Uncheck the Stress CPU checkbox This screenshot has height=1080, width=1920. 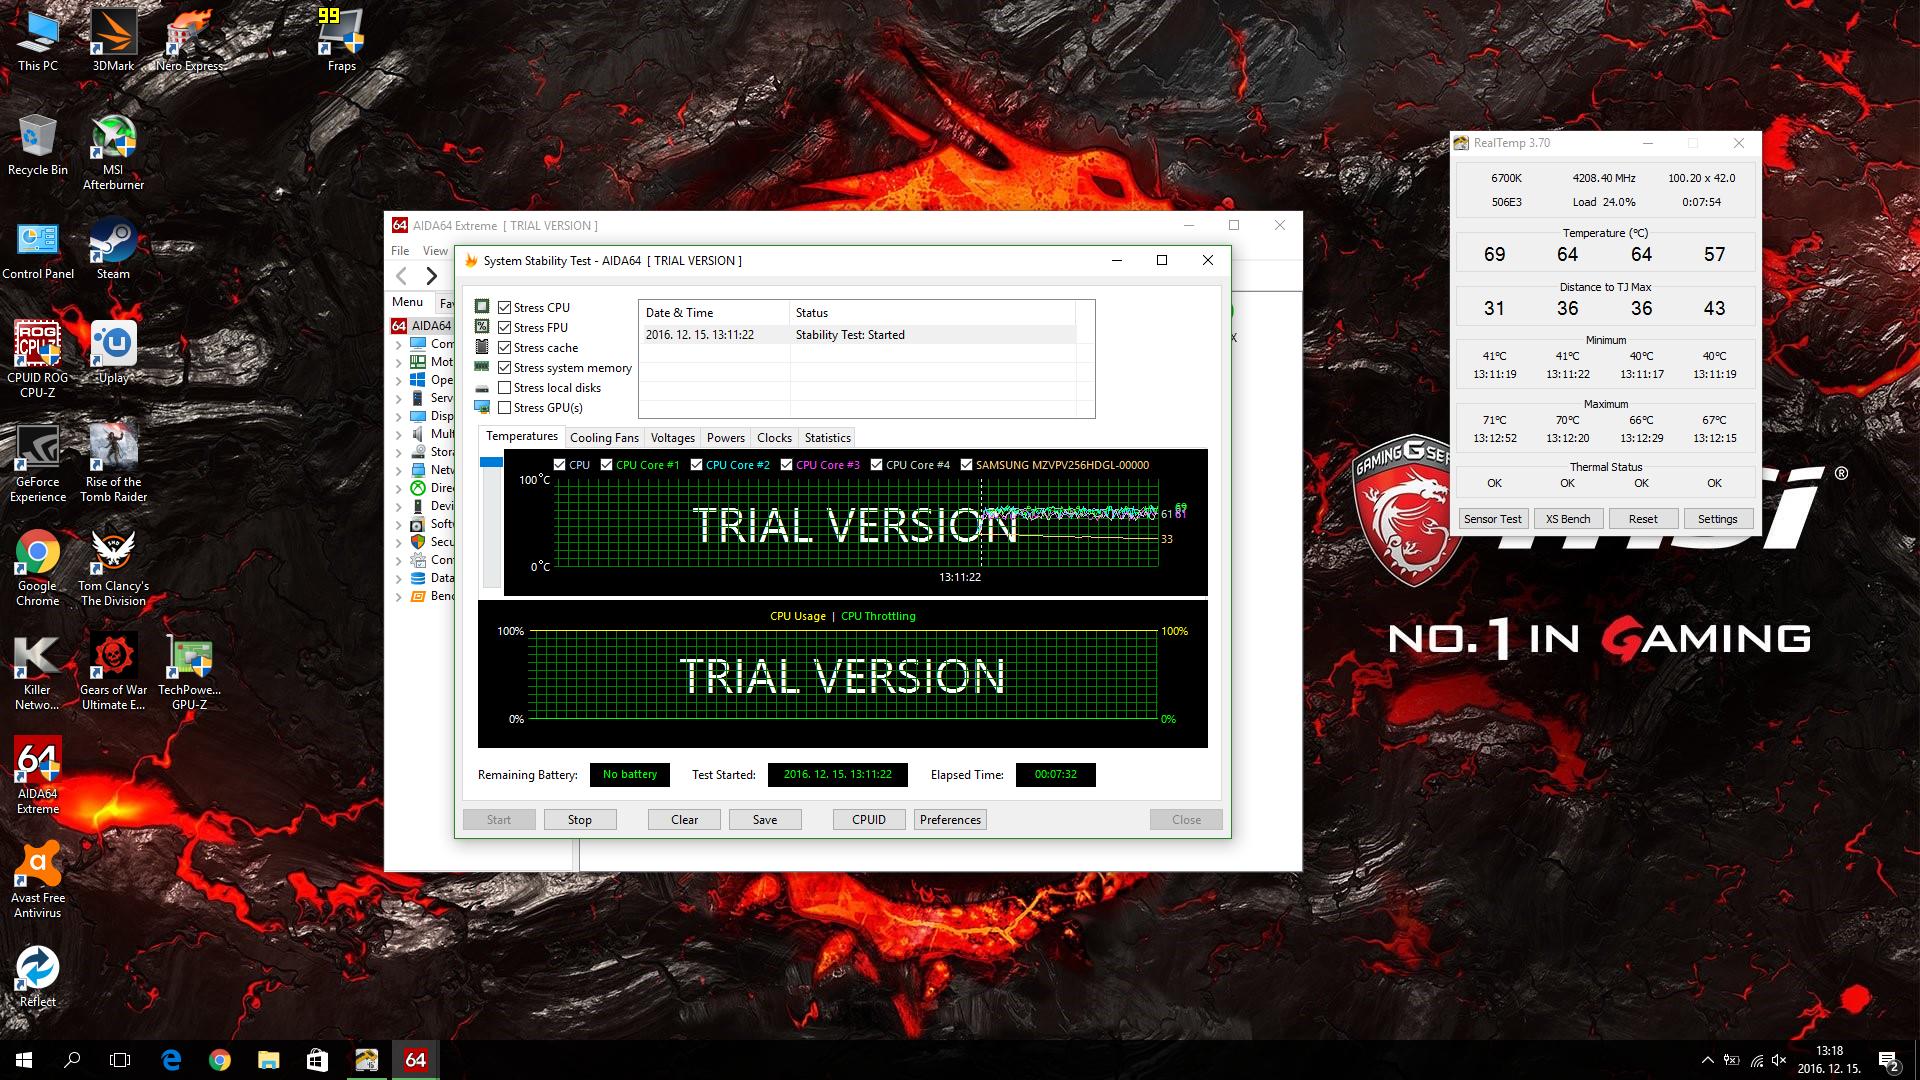click(505, 308)
